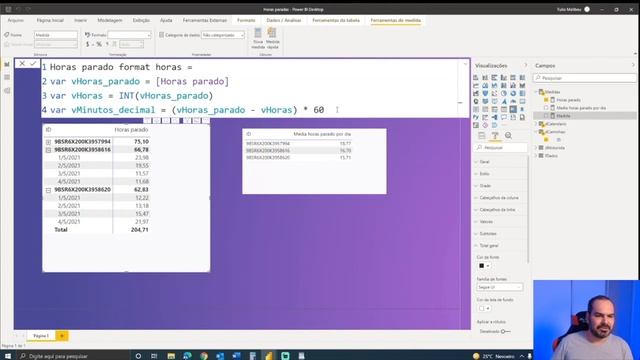640x360 pixels.
Task: Select the pie chart visualization icon
Action: pyautogui.click(x=504, y=93)
